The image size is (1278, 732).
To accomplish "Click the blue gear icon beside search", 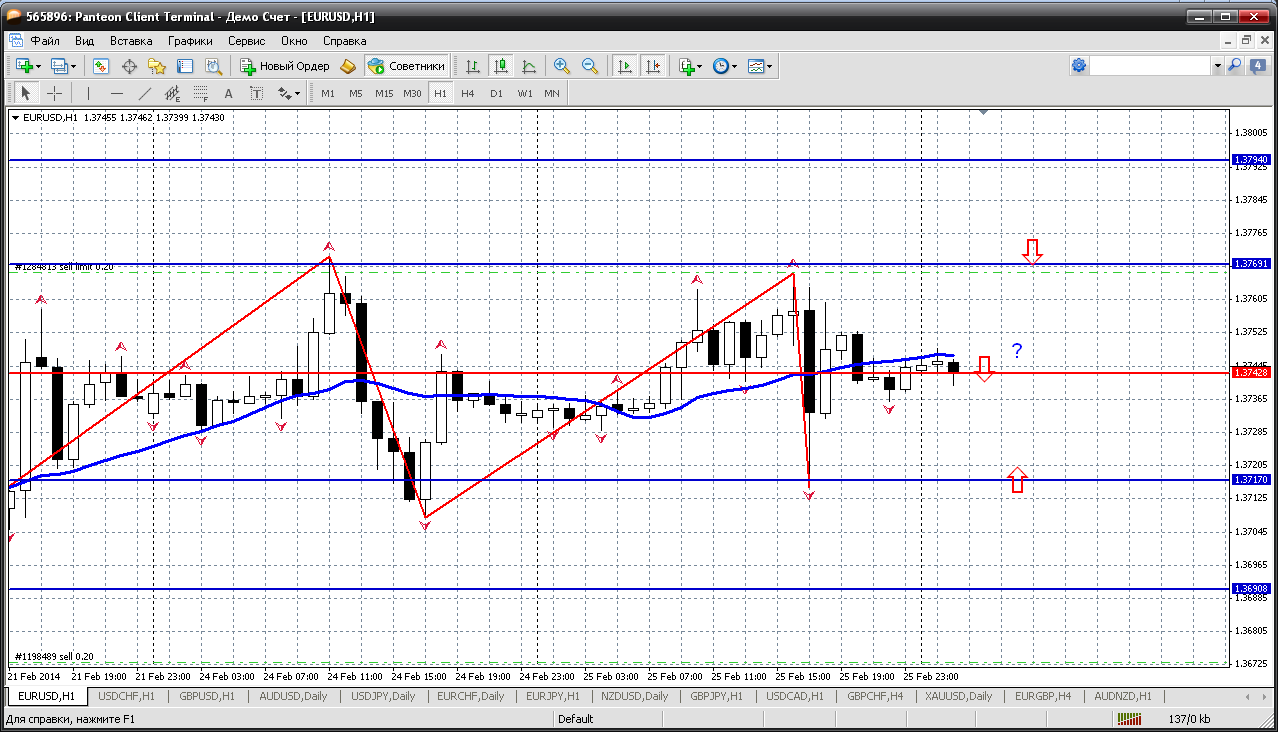I will (x=1079, y=66).
